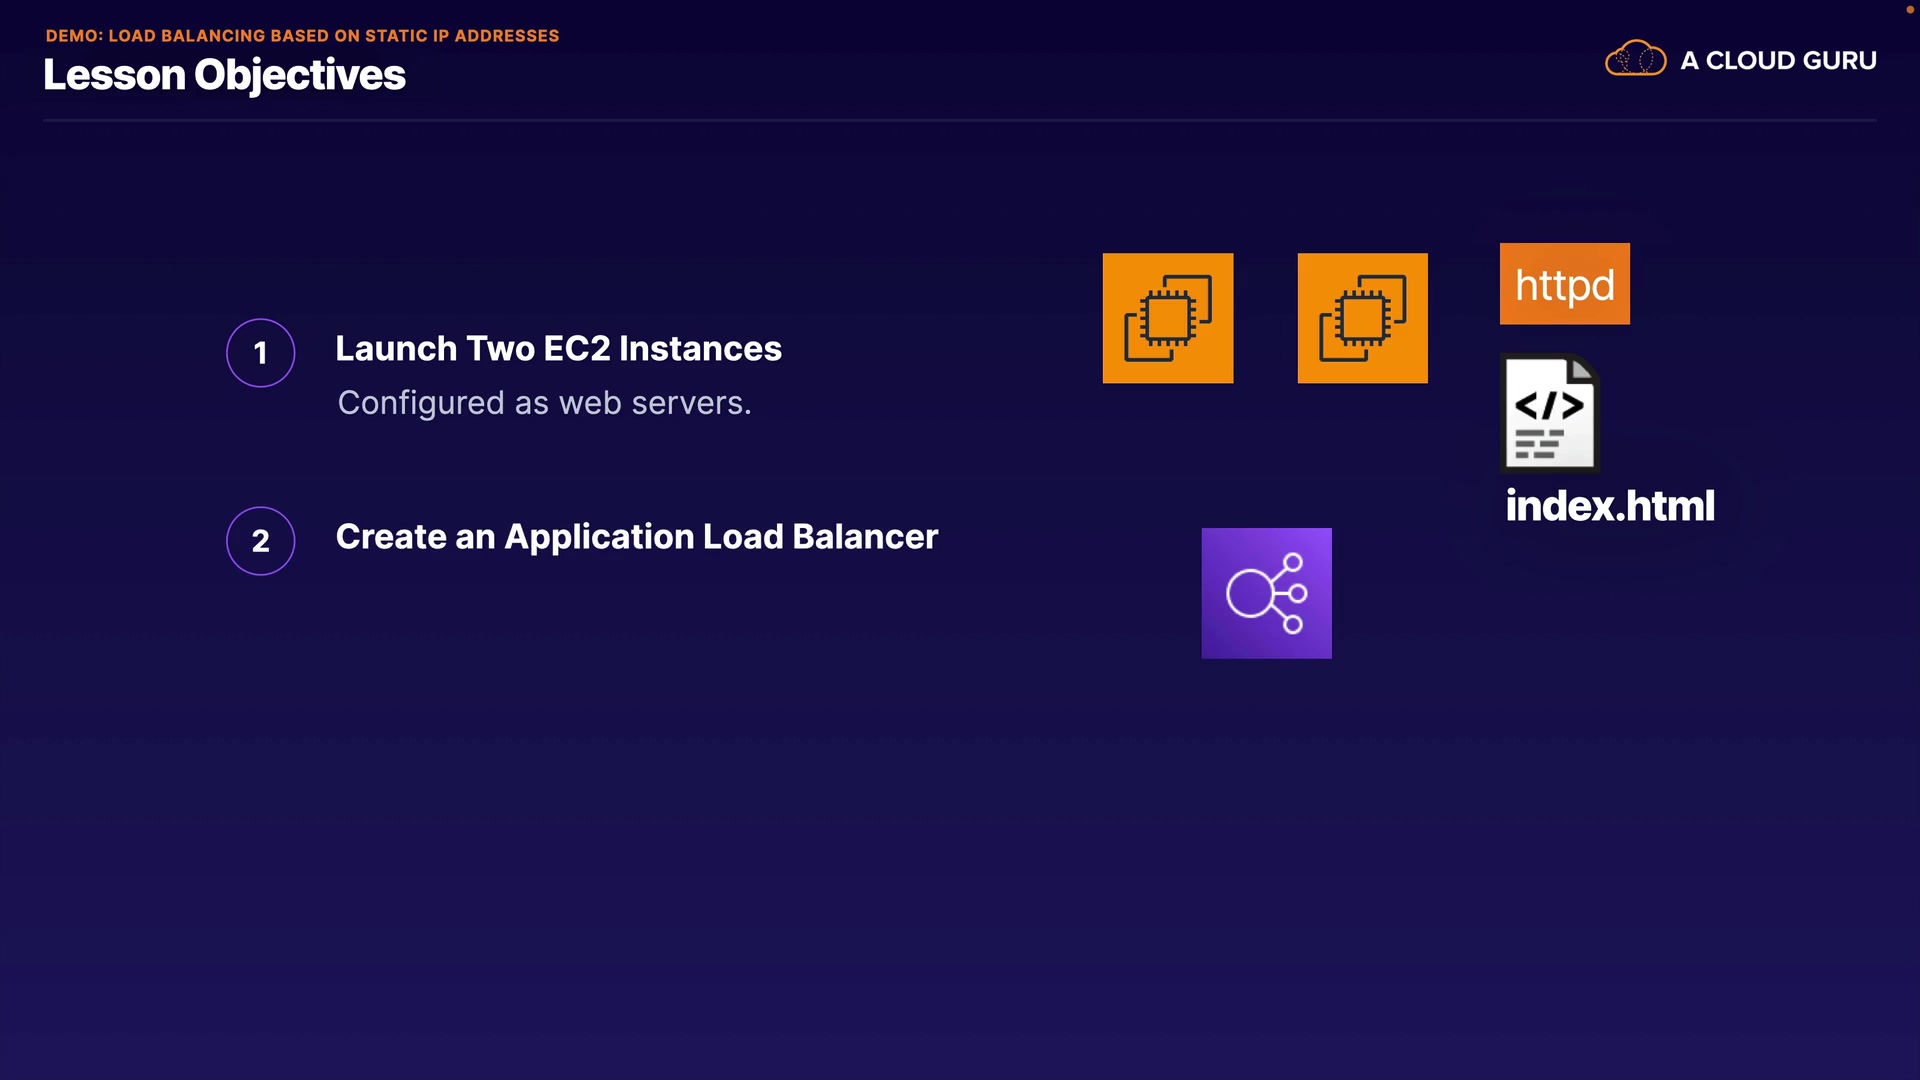Click the word STATIC in the demo subtitle
1920x1080 pixels.
click(396, 36)
